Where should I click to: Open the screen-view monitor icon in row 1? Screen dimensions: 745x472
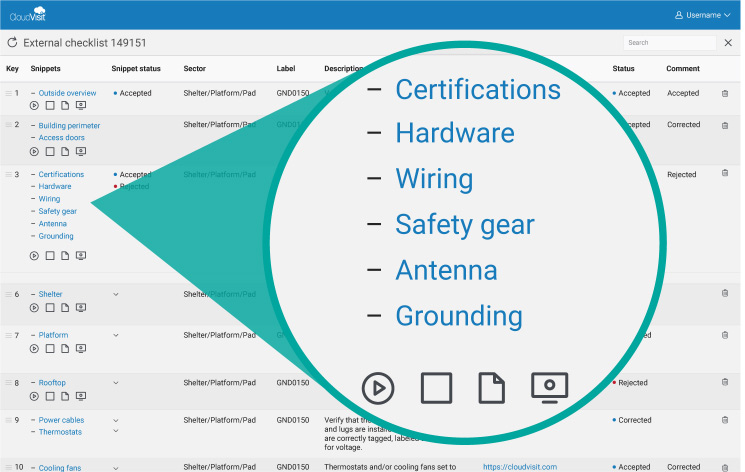pos(81,106)
